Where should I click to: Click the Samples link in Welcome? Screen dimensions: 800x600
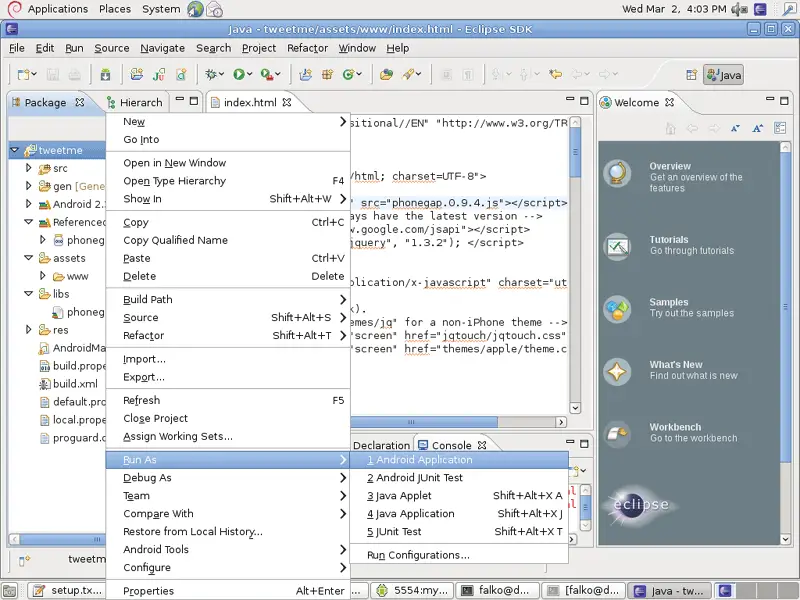click(668, 302)
